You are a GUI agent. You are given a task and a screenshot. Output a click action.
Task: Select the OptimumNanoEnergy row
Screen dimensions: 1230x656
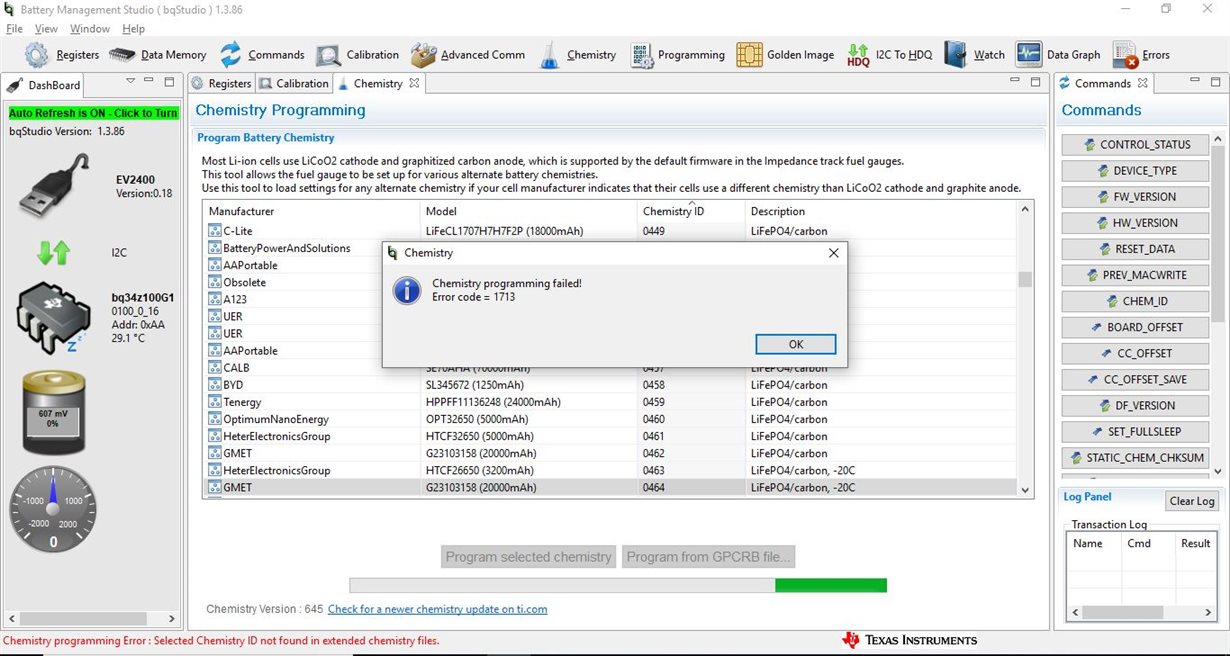tap(609, 419)
